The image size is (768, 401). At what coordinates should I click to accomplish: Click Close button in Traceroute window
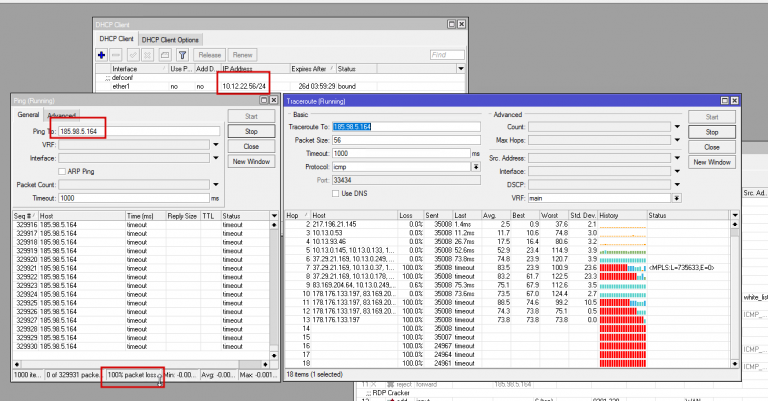712,147
